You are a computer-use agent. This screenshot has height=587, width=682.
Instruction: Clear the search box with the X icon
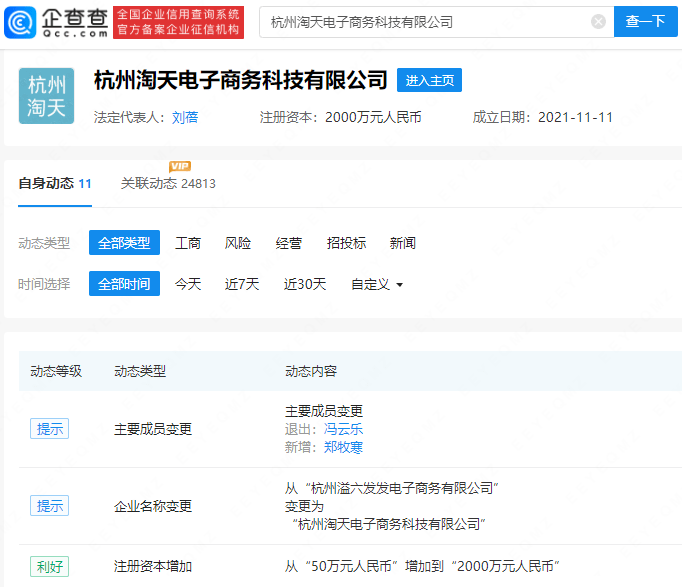(598, 22)
